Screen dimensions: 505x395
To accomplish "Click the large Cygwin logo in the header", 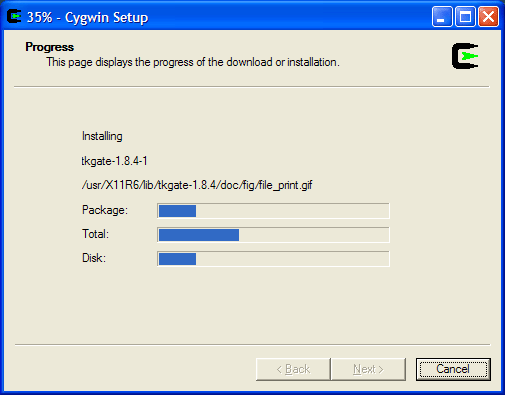I will tap(465, 56).
